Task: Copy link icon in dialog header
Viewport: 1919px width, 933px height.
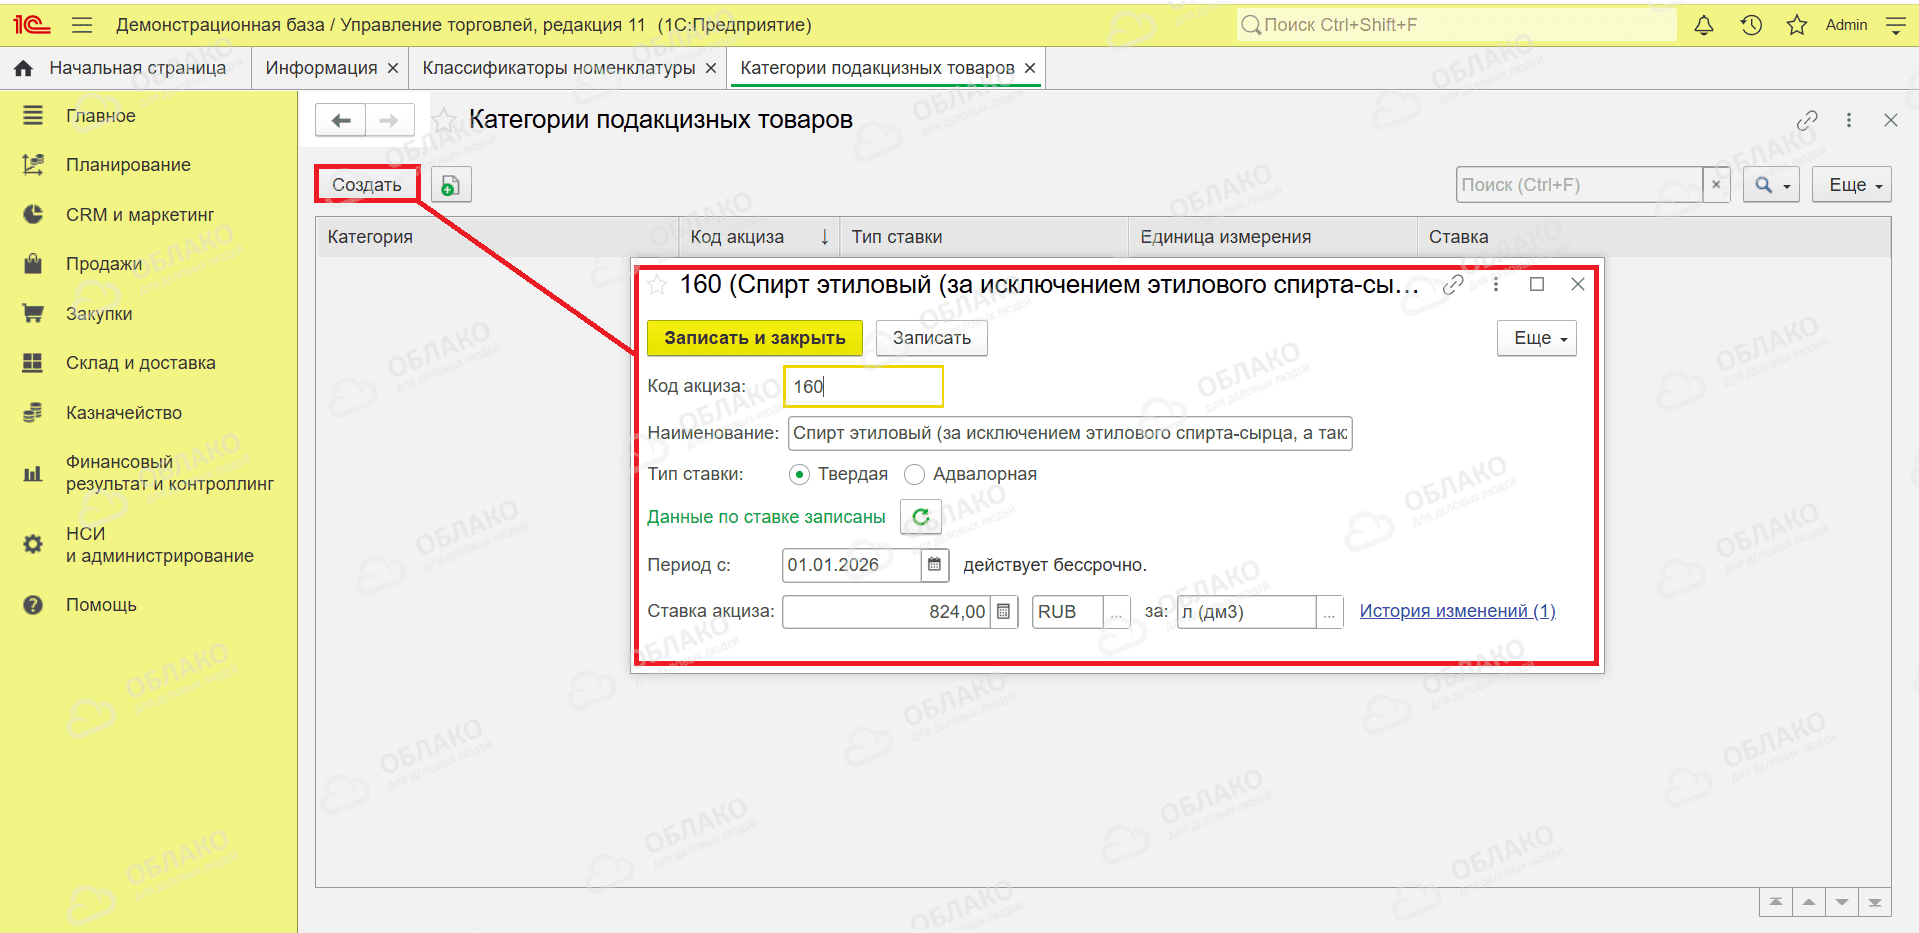Action: 1454,285
